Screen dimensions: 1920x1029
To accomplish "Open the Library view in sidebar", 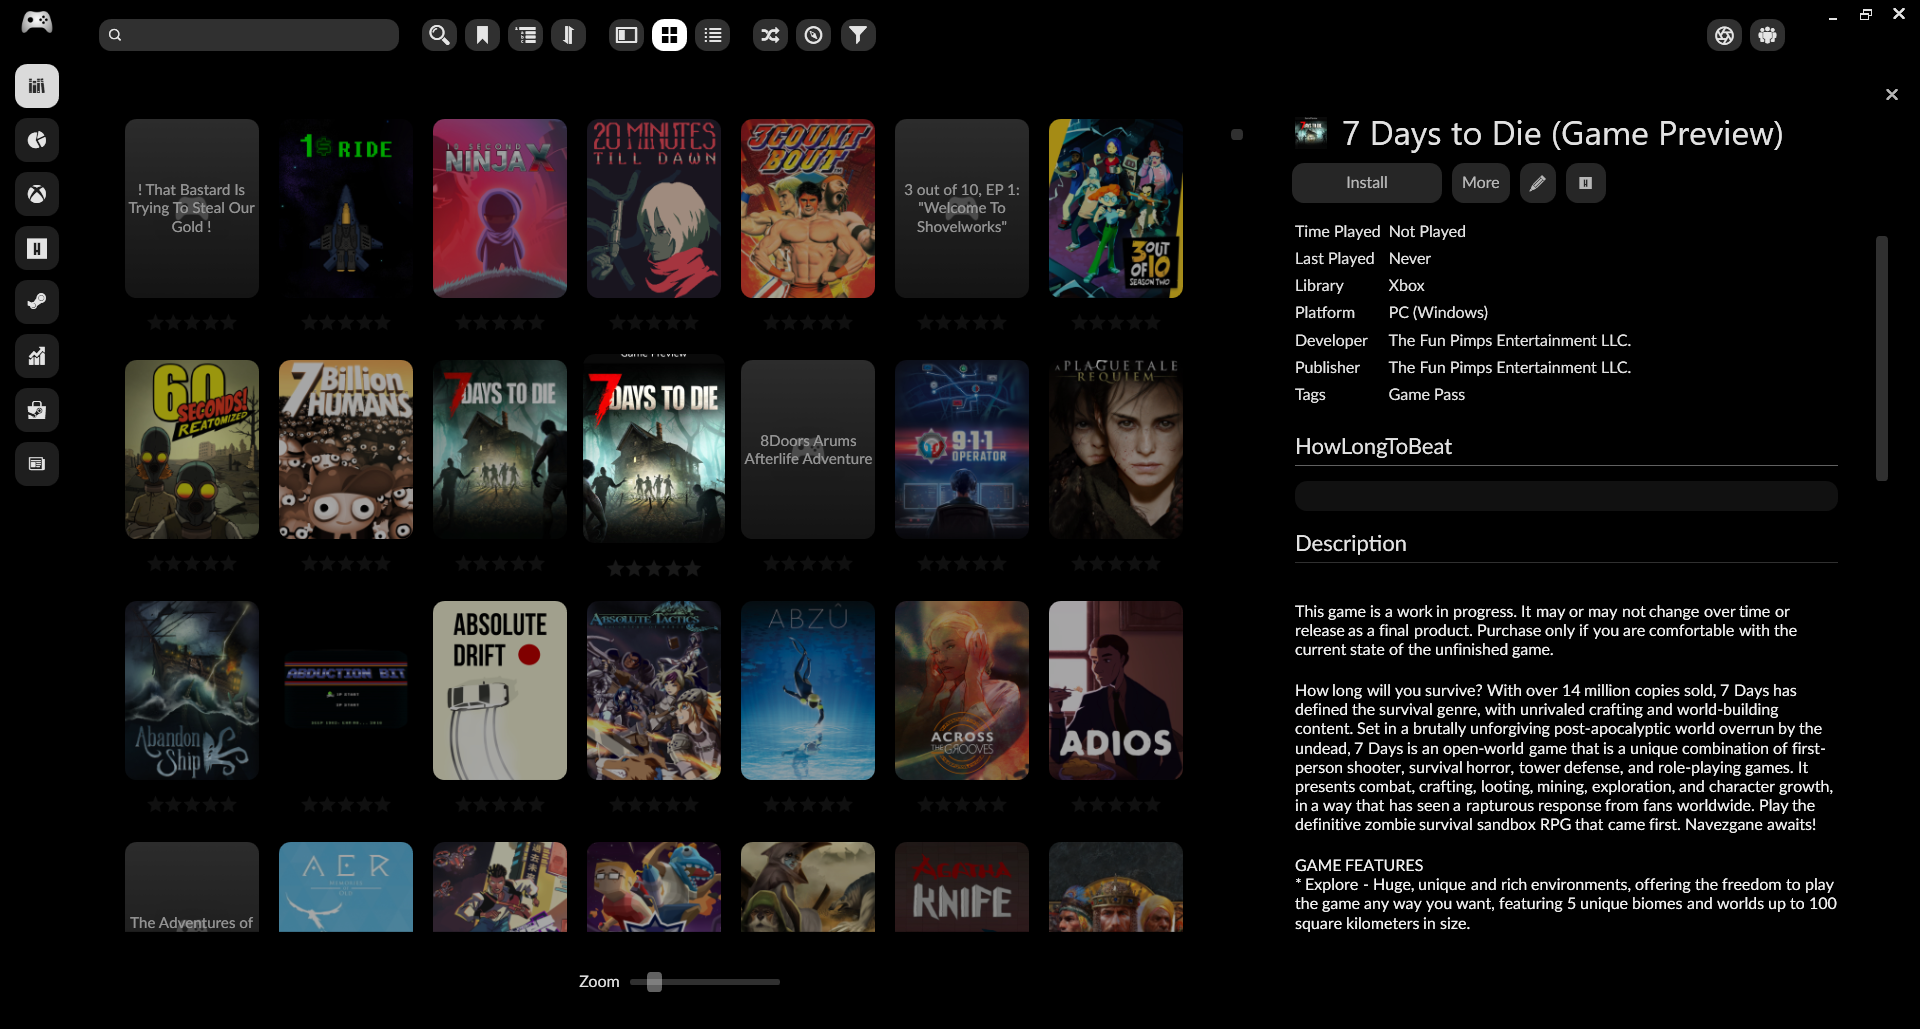I will [x=37, y=86].
